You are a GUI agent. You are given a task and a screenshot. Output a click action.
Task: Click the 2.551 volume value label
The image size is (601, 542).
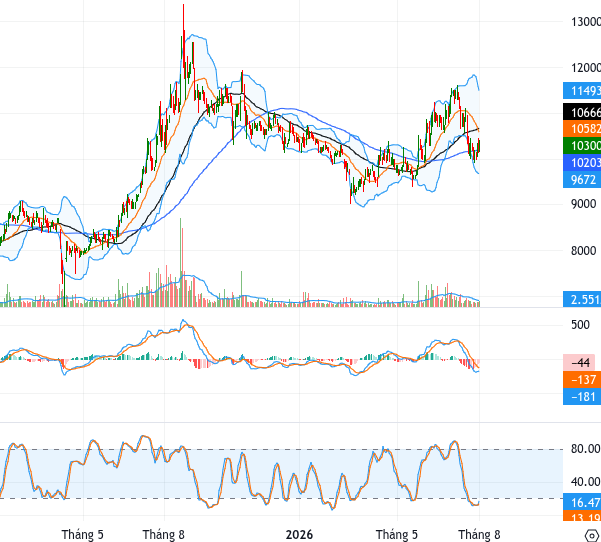[582, 299]
